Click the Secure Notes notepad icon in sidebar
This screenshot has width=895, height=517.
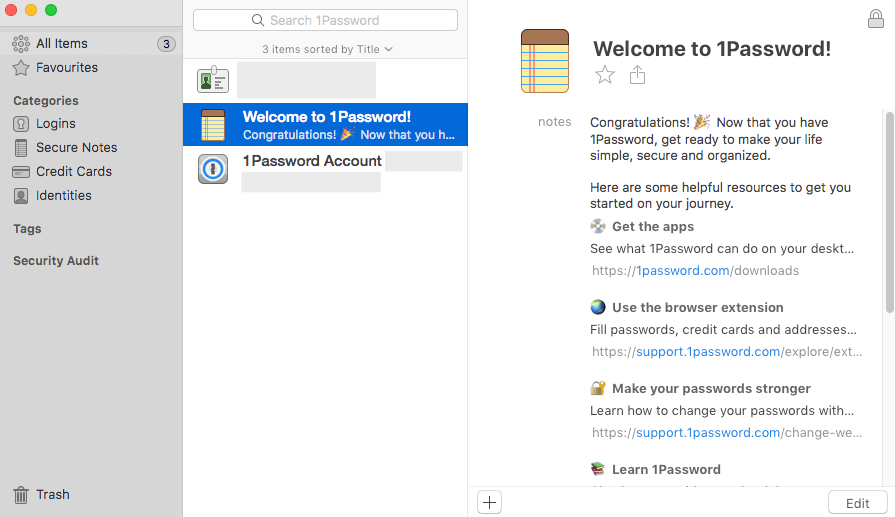21,148
